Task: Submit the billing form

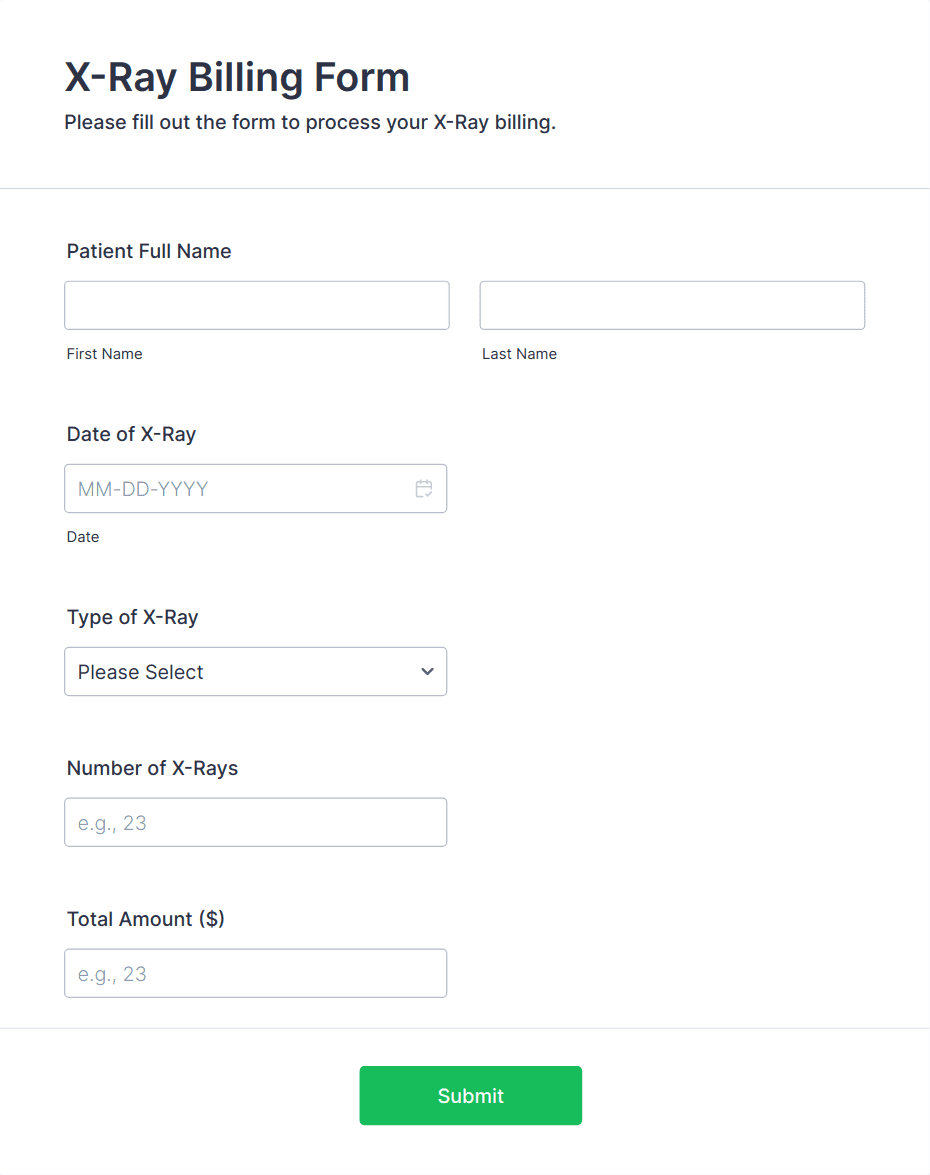Action: pyautogui.click(x=471, y=1096)
